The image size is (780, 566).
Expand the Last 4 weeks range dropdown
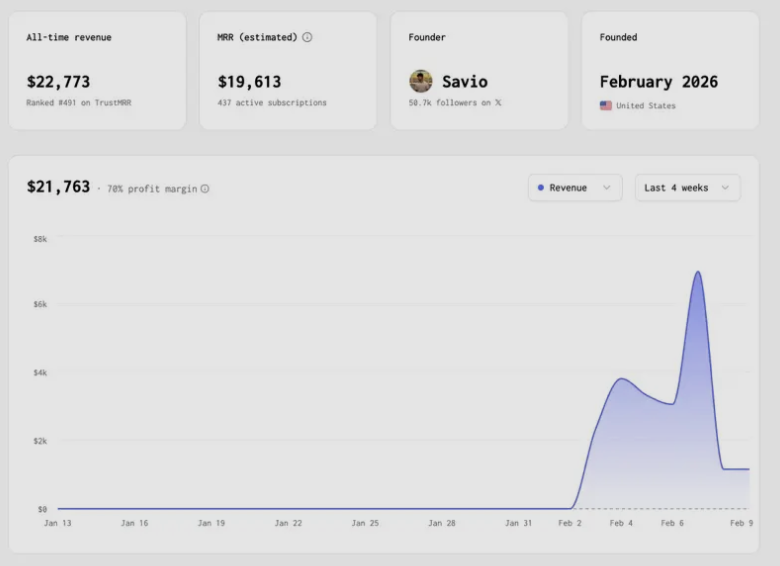point(687,188)
